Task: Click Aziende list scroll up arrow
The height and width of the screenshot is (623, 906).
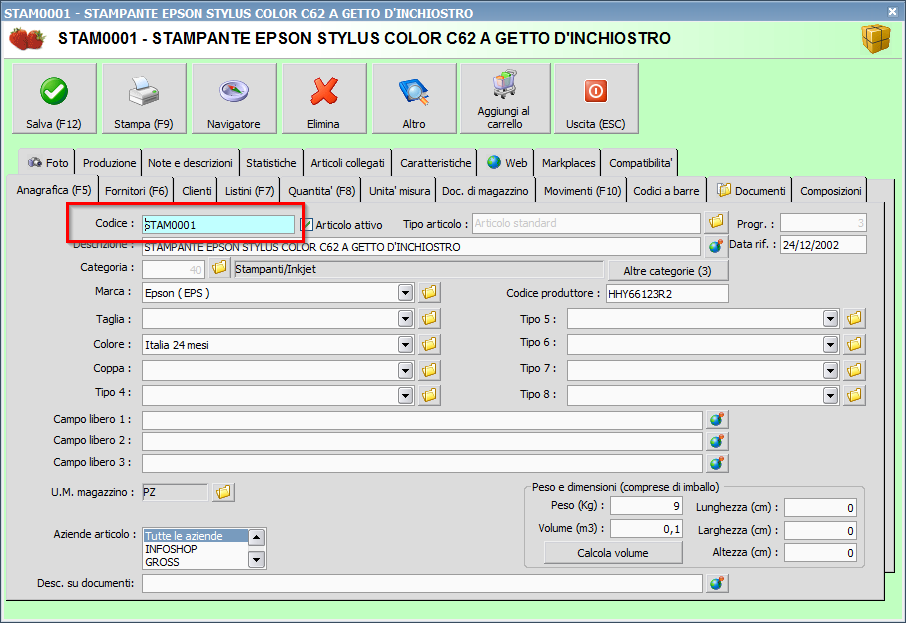Action: pyautogui.click(x=256, y=537)
